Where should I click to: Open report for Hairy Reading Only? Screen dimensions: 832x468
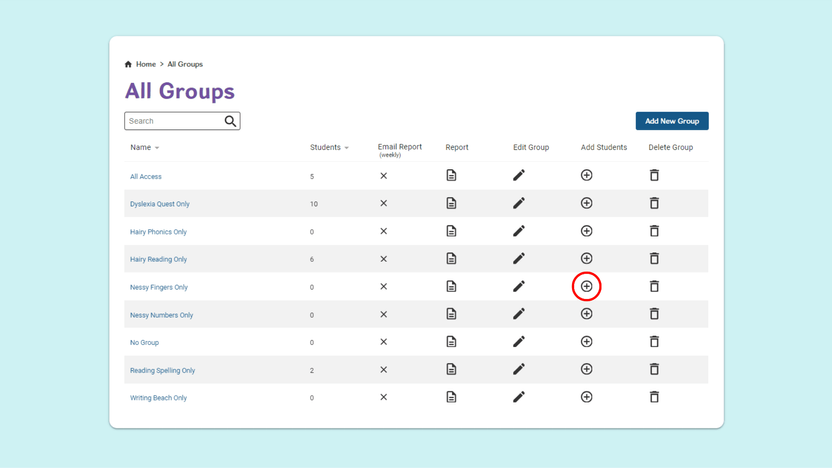click(x=451, y=258)
